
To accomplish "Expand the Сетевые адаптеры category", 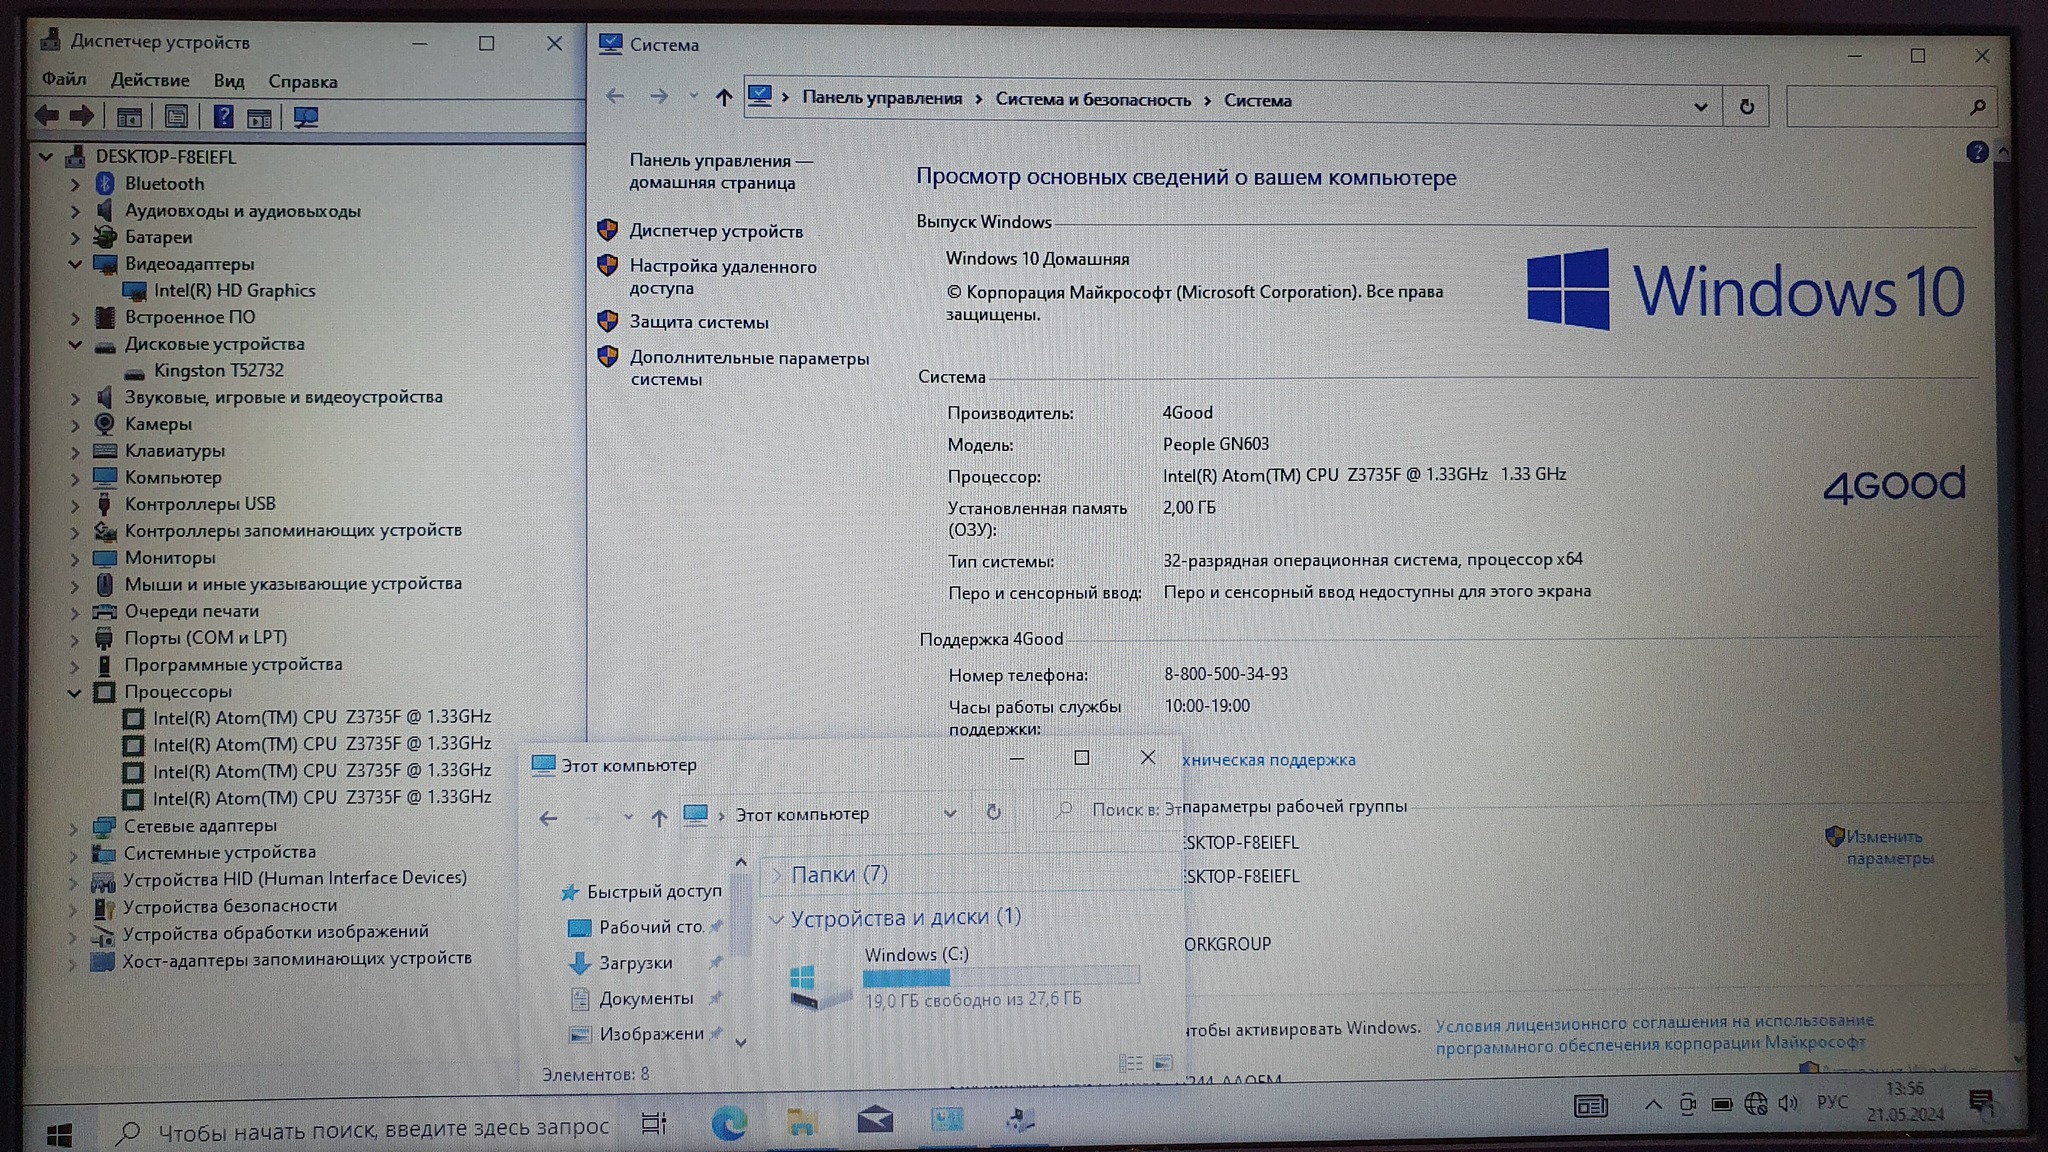I will pos(74,827).
